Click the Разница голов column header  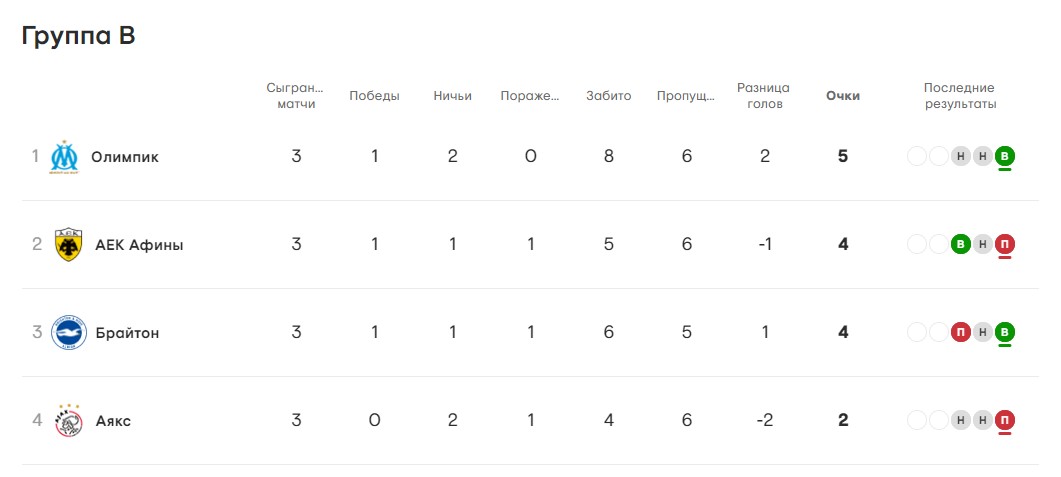(763, 96)
